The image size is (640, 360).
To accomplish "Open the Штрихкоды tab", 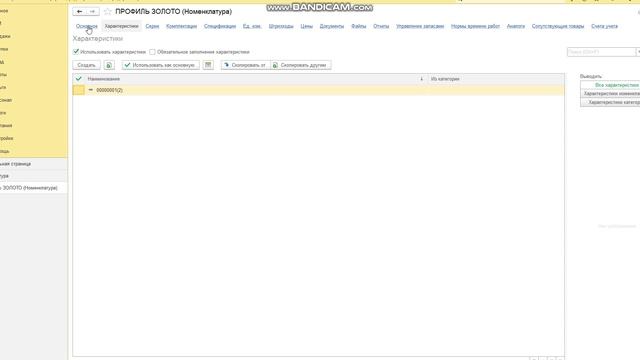I will pos(281,26).
